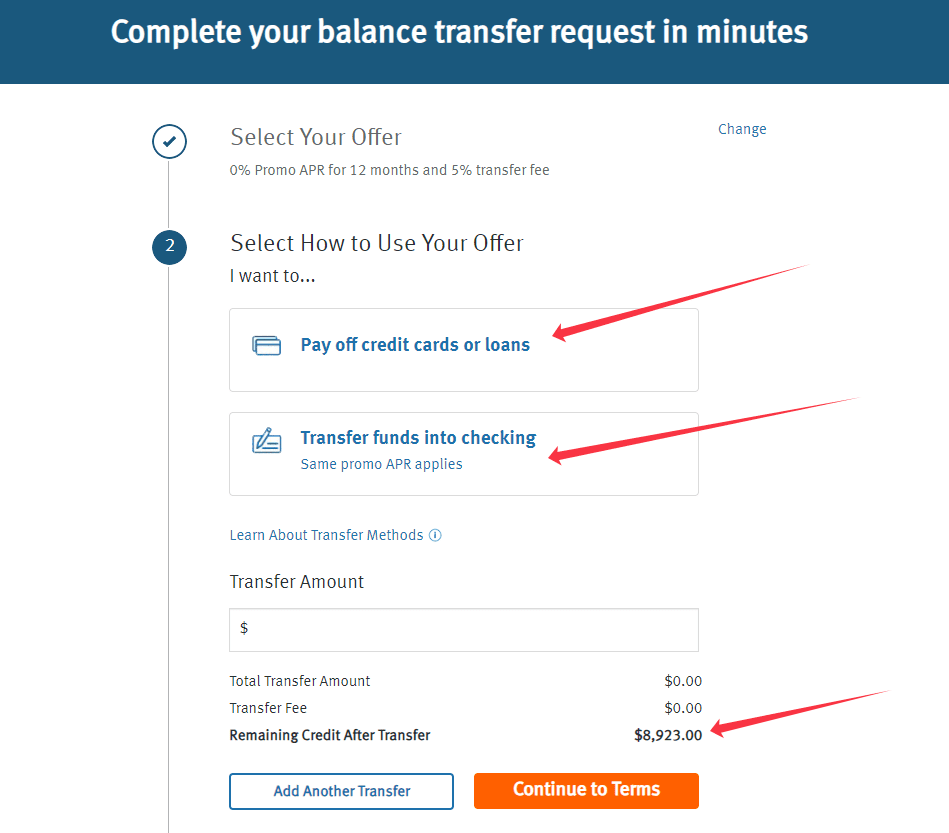Viewport: 949px width, 833px height.
Task: Click the step 2 number circle
Action: [169, 247]
